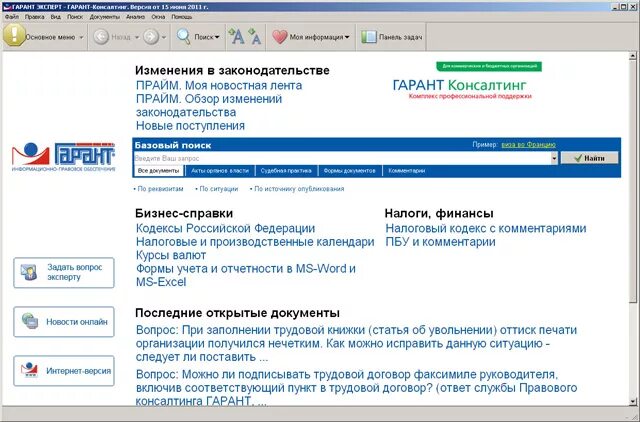Open the Анализ menu
Screen dimensions: 640x422
click(x=136, y=17)
